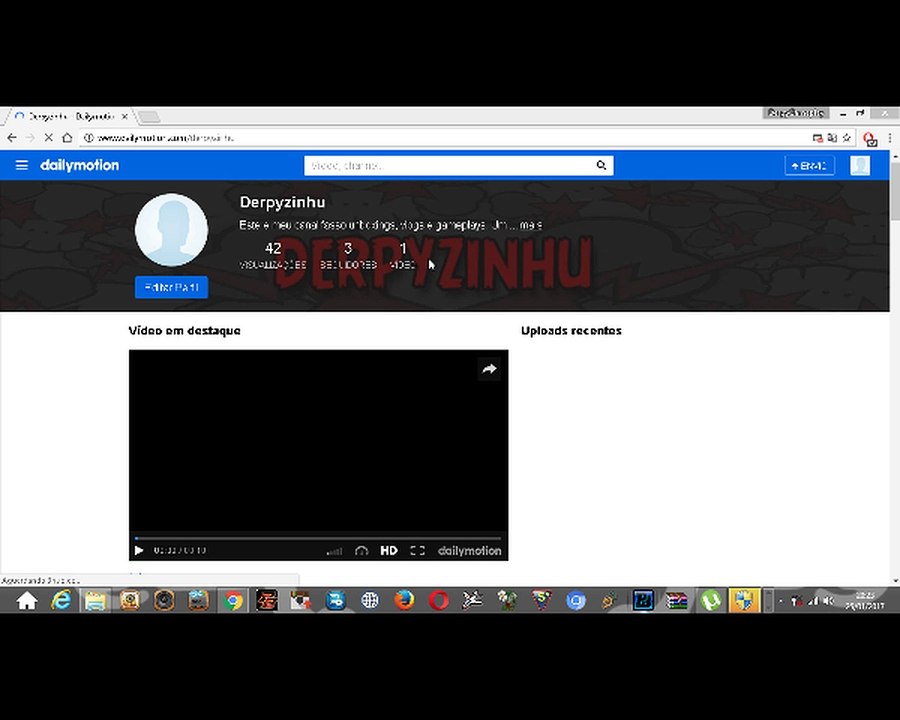Open the browser home page
This screenshot has width=900, height=720.
click(67, 138)
